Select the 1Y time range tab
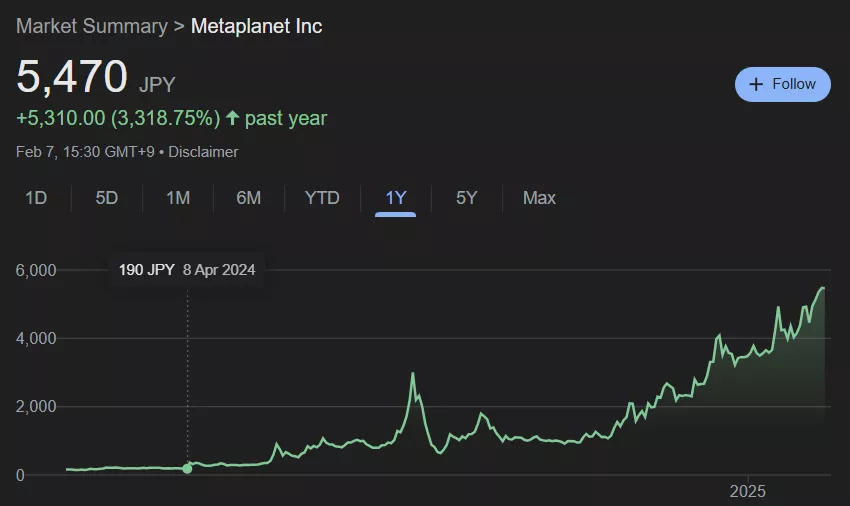Image resolution: width=850 pixels, height=506 pixels. click(x=396, y=198)
